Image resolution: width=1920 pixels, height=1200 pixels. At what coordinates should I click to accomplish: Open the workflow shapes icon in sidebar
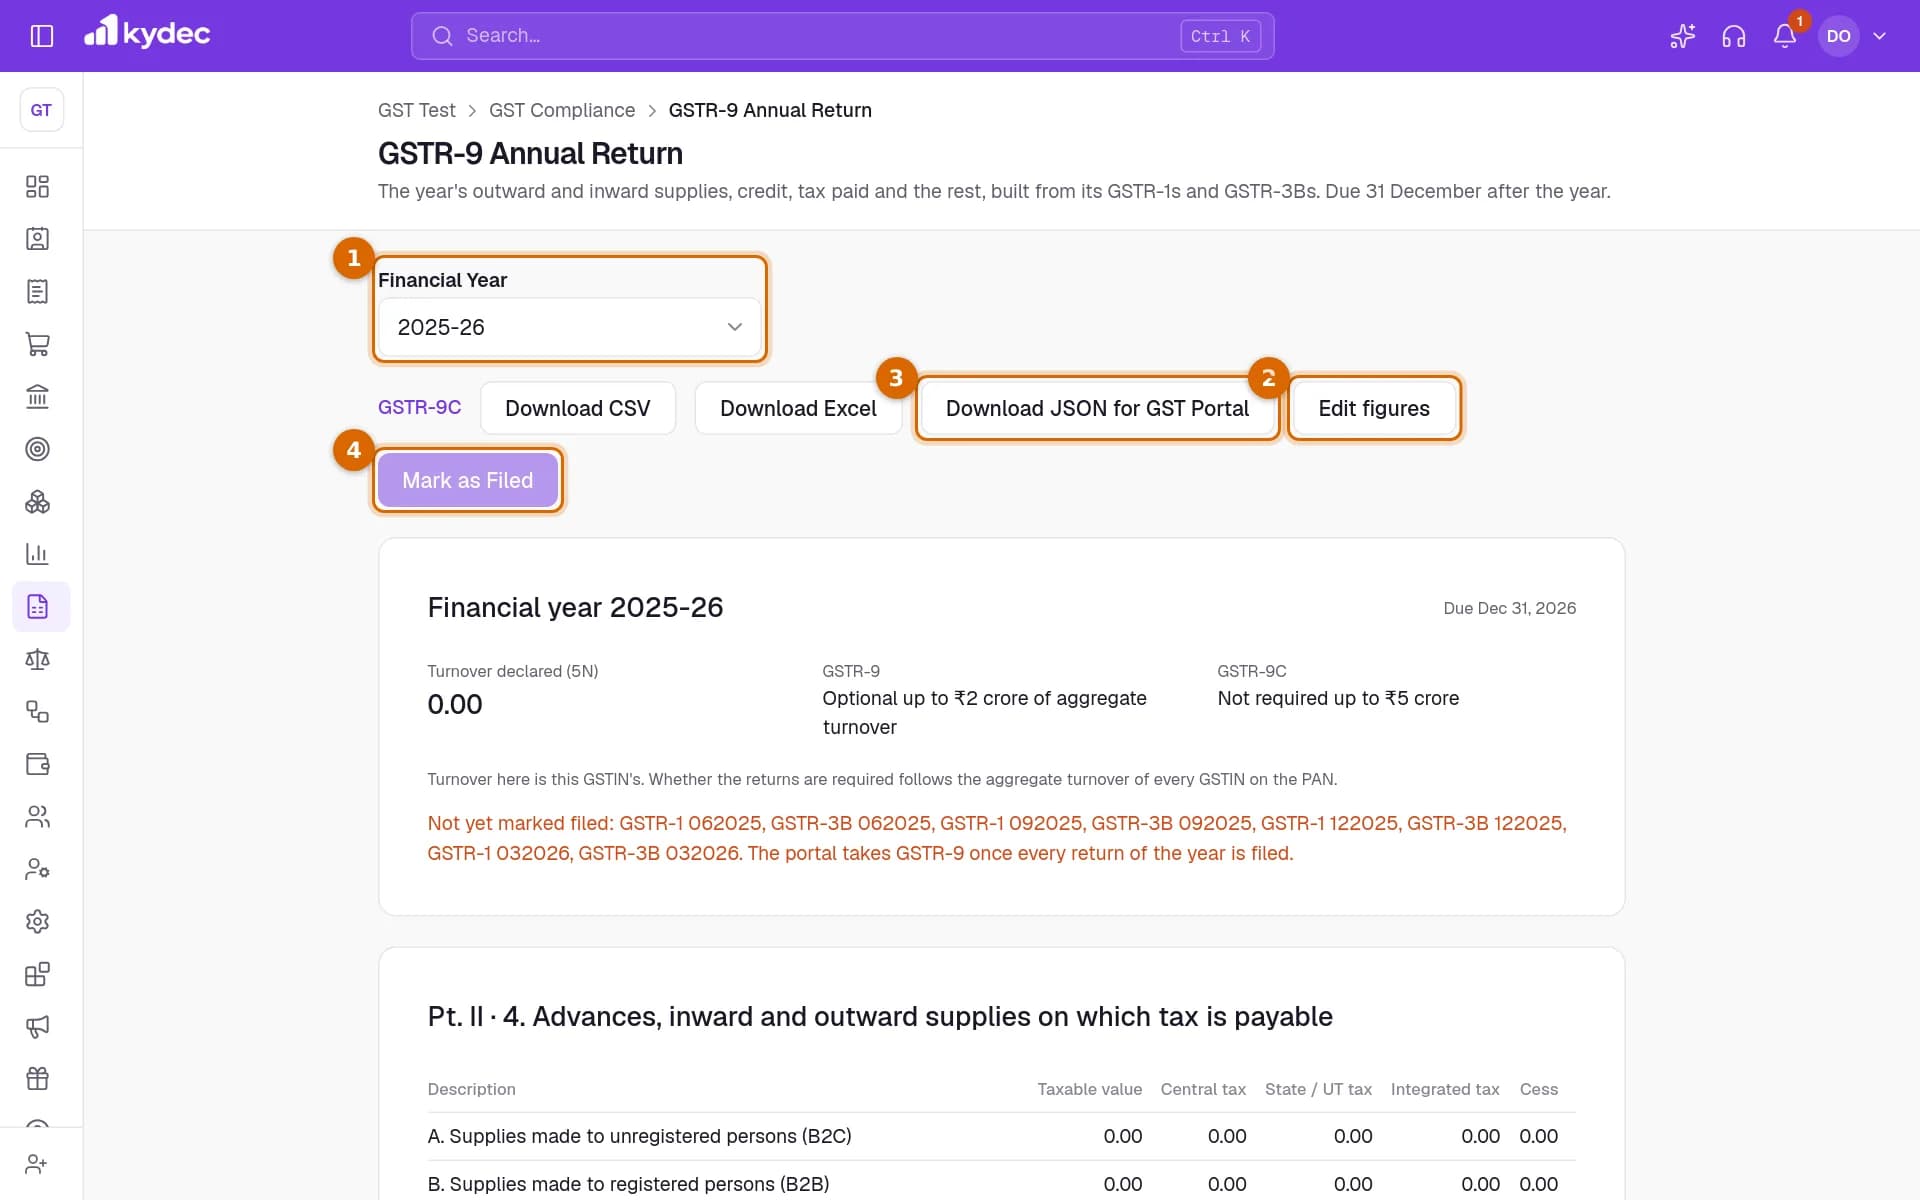(x=37, y=712)
